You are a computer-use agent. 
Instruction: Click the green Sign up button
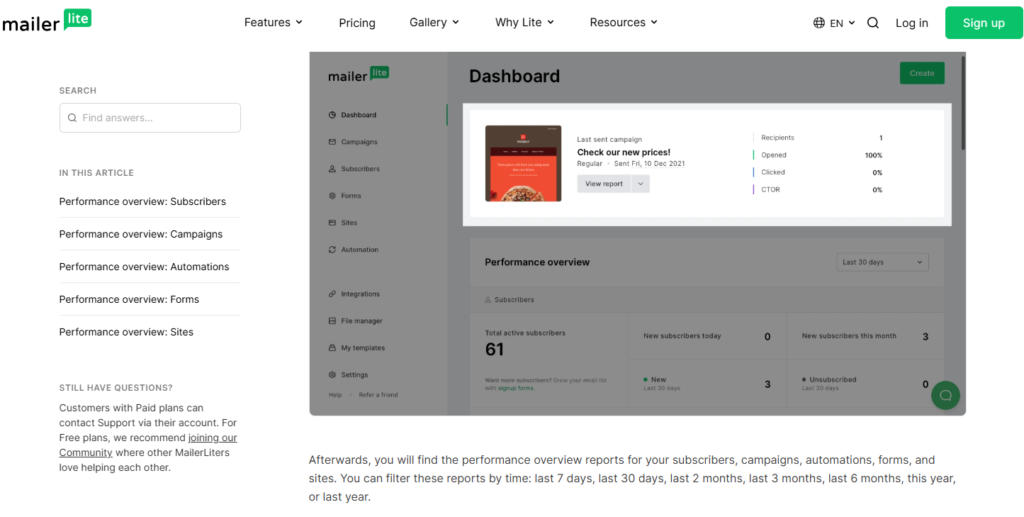[x=984, y=23]
